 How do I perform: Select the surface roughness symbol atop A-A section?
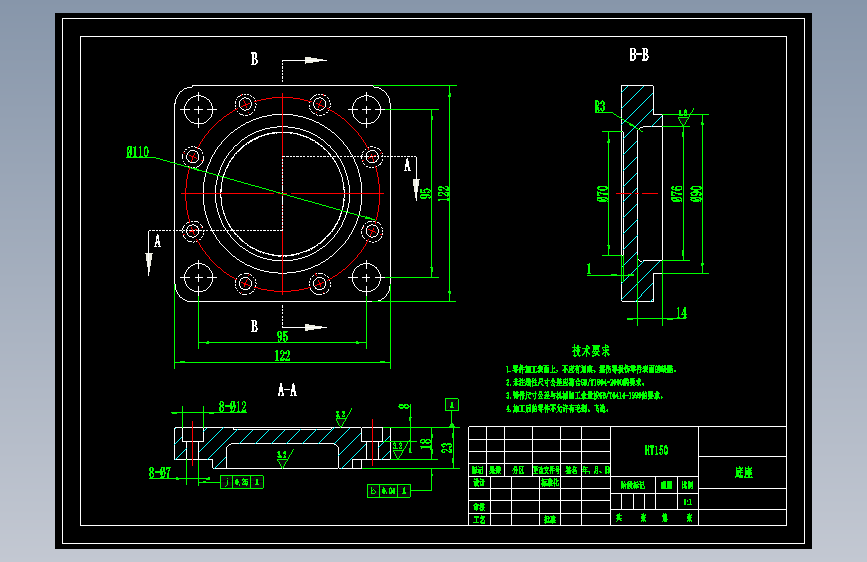pos(343,418)
